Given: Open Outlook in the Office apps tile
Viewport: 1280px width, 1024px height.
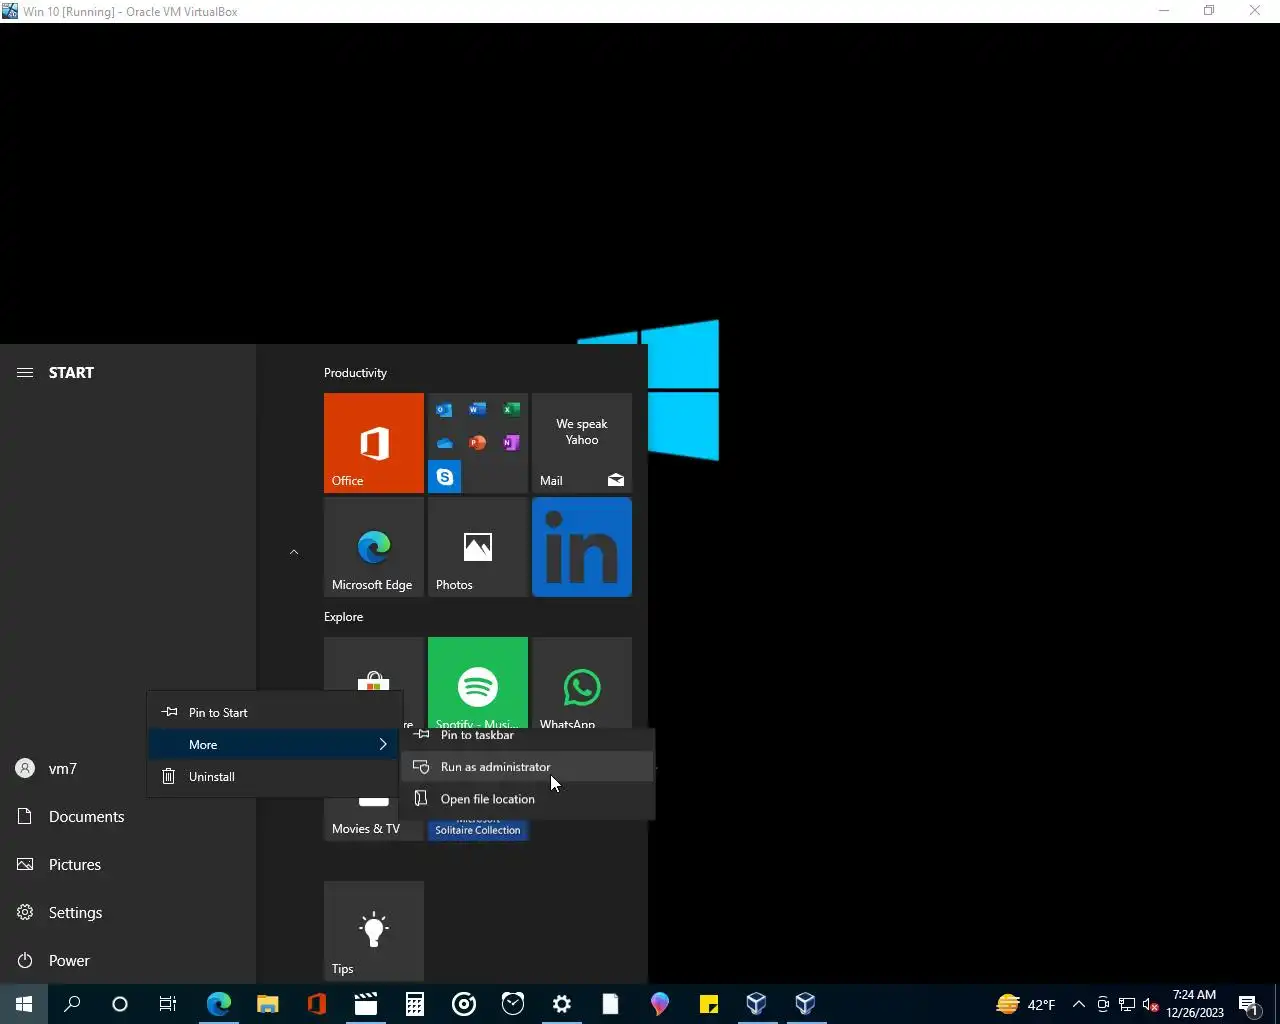Looking at the screenshot, I should [445, 410].
